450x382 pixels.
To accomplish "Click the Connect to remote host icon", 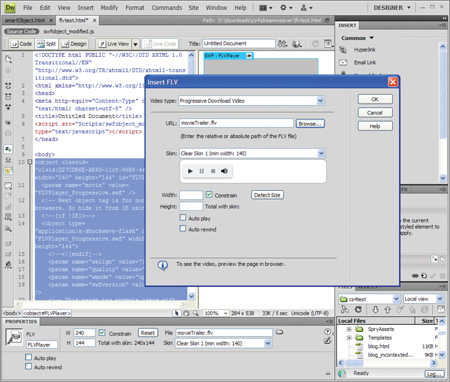I will point(345,310).
